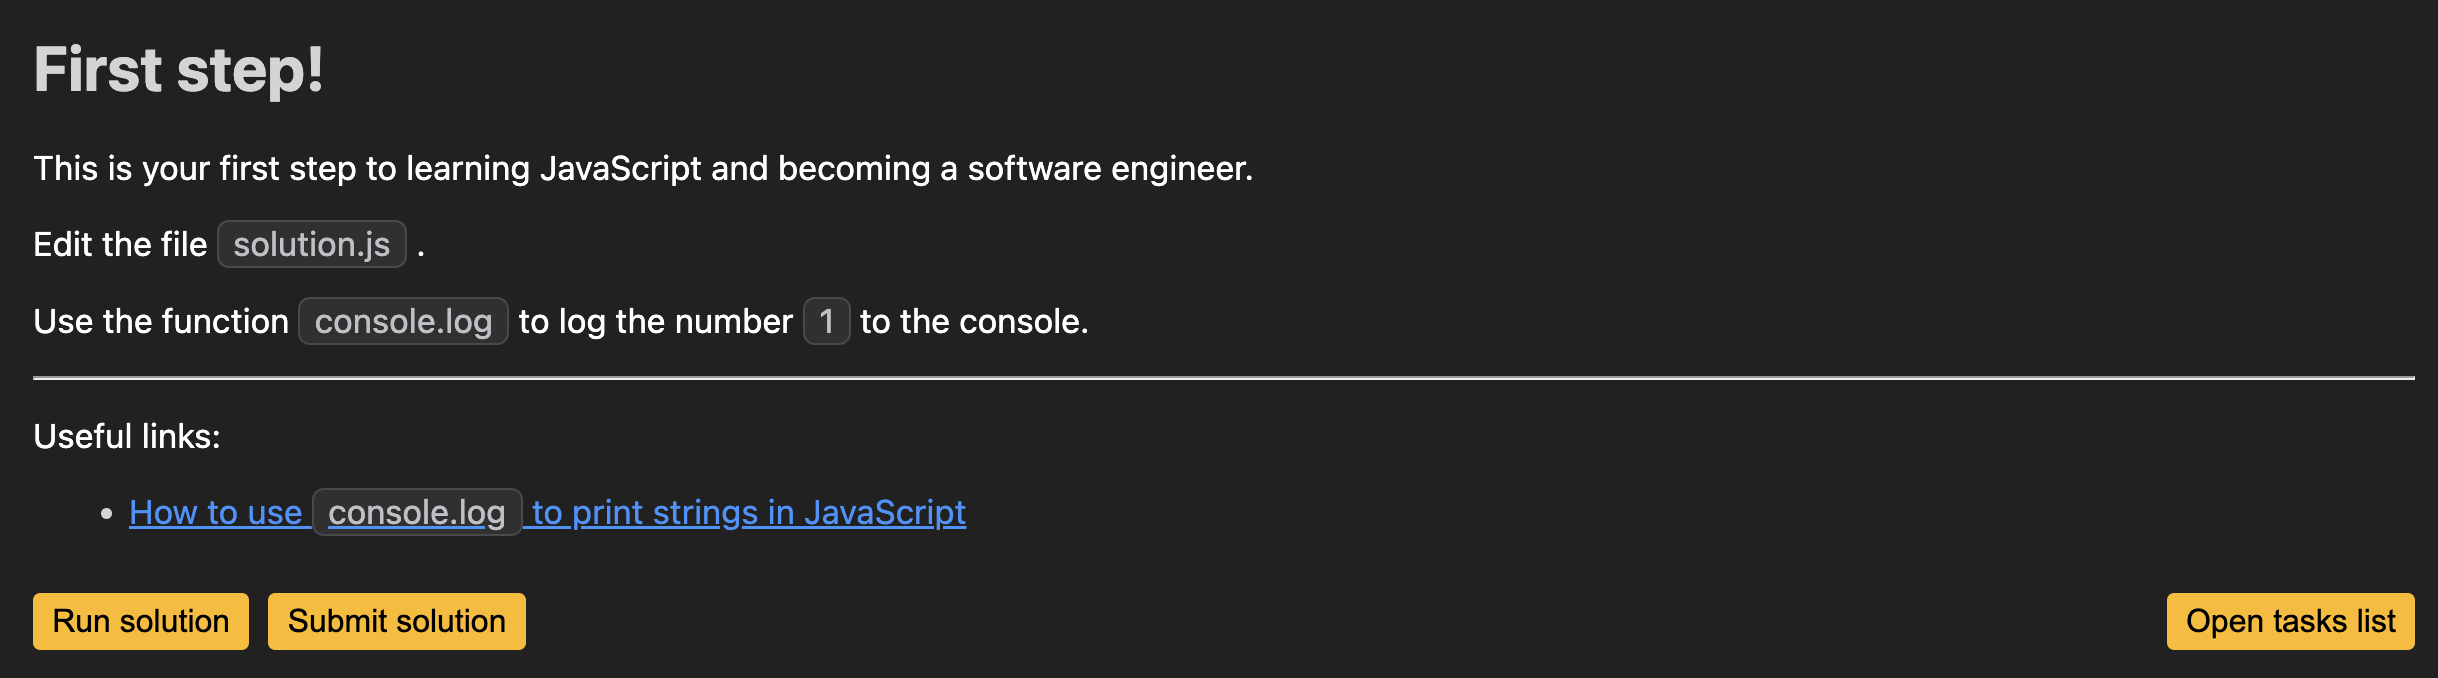The height and width of the screenshot is (678, 2438).
Task: Click the "Useful links:" label
Action: (x=127, y=436)
